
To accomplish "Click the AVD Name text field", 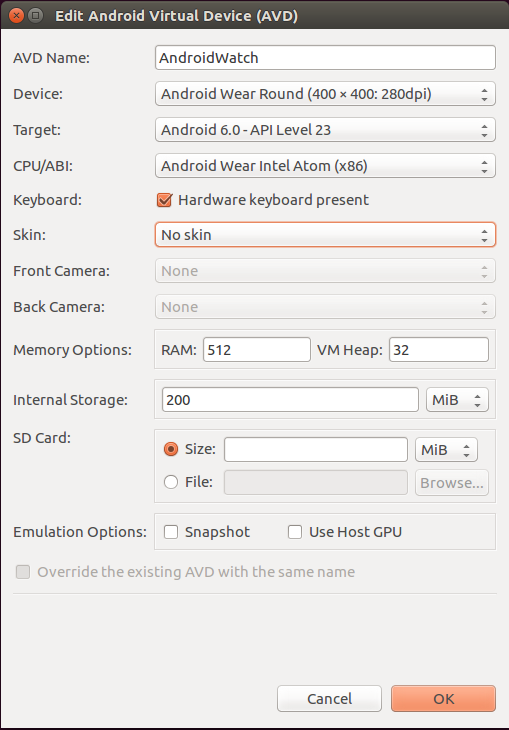I will pyautogui.click(x=325, y=58).
